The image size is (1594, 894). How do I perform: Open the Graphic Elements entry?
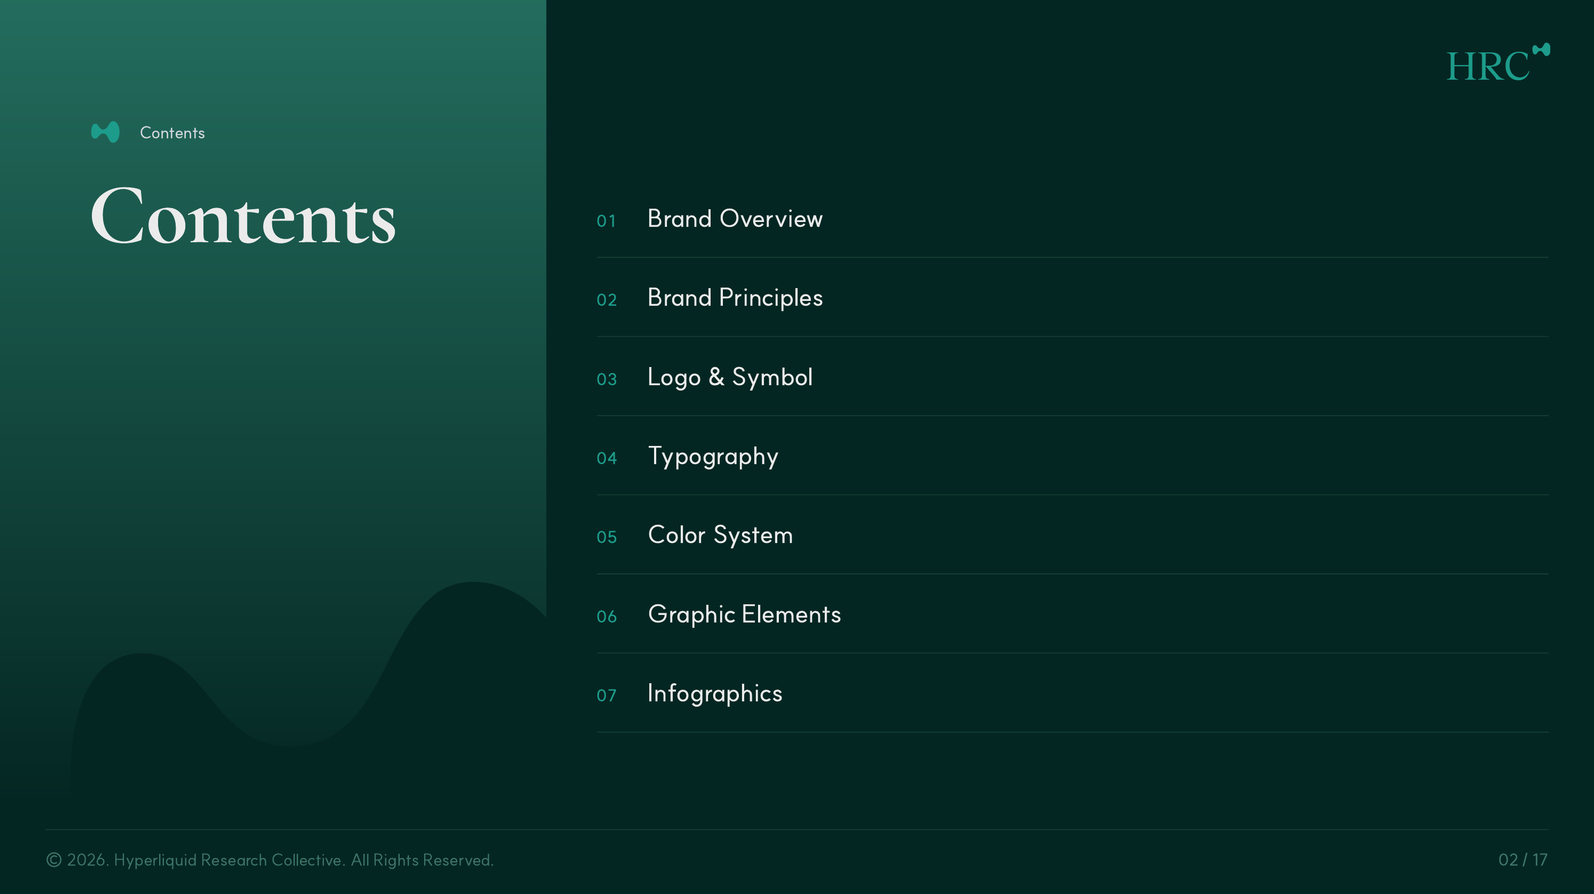(x=744, y=615)
